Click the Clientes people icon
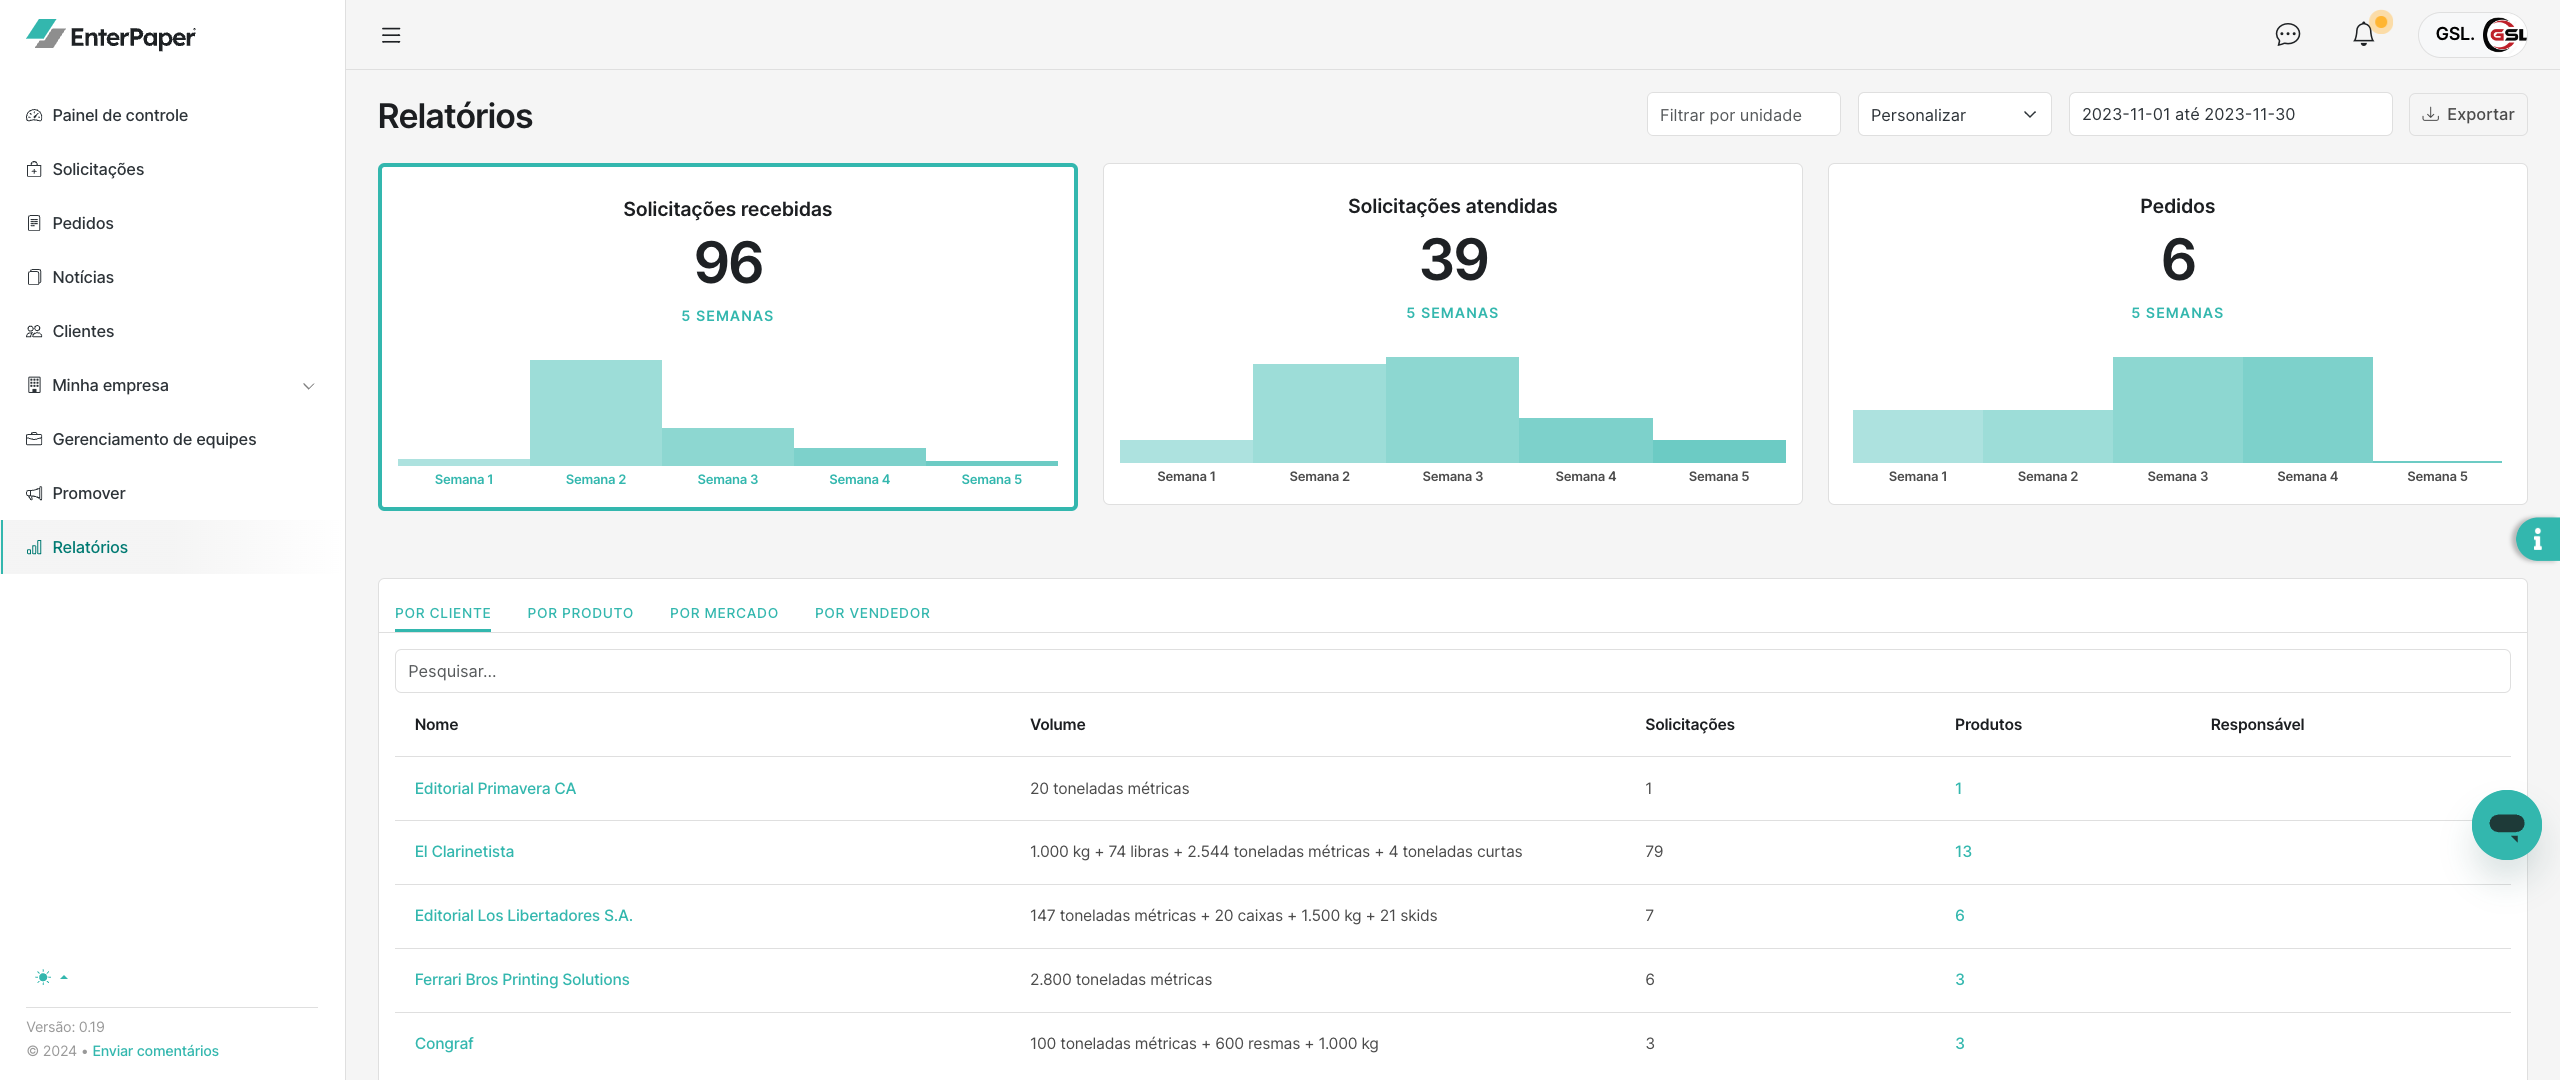Image resolution: width=2560 pixels, height=1080 pixels. [x=34, y=331]
